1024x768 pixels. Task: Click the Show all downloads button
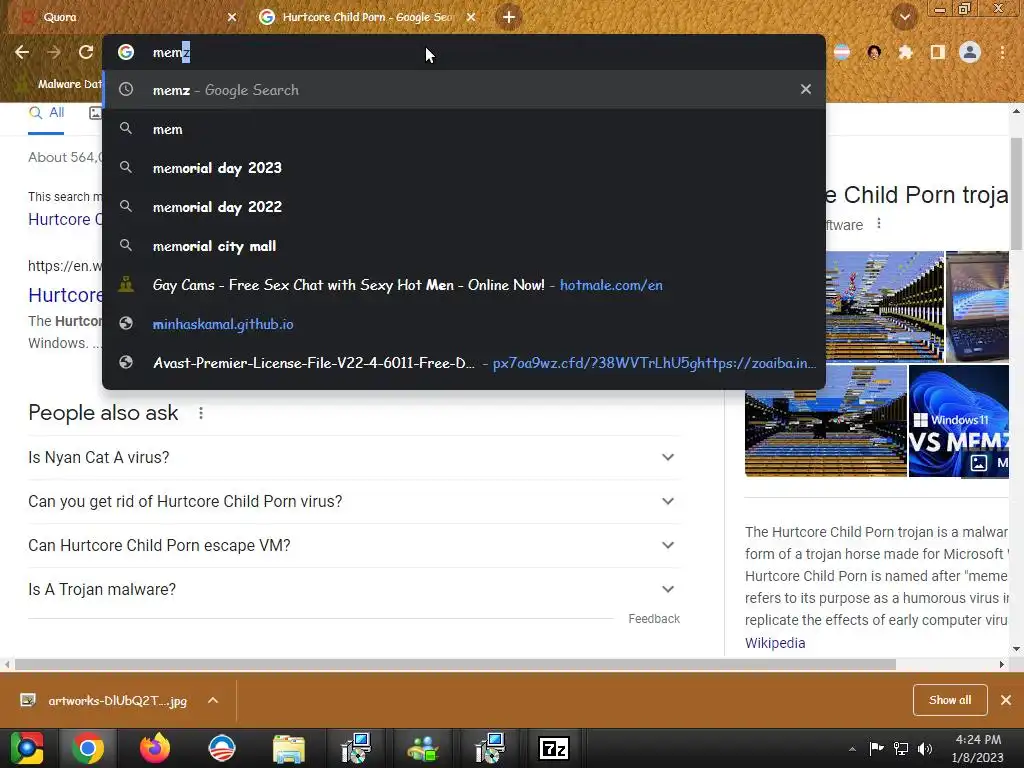tap(950, 700)
